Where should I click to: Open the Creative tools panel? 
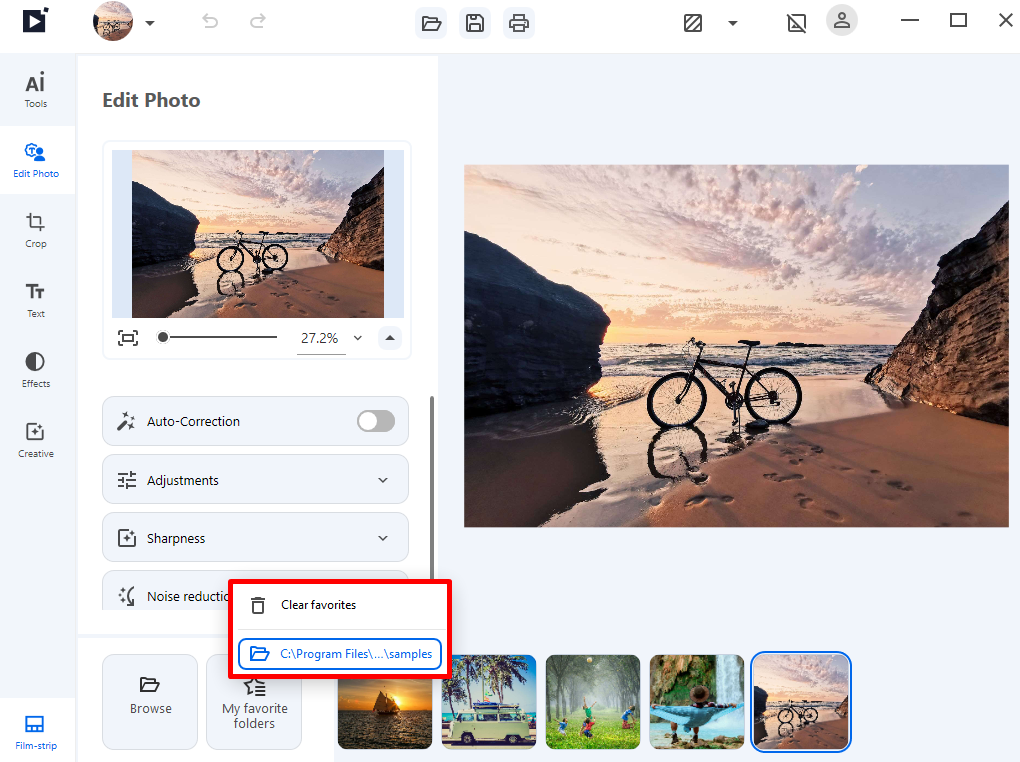click(x=36, y=439)
